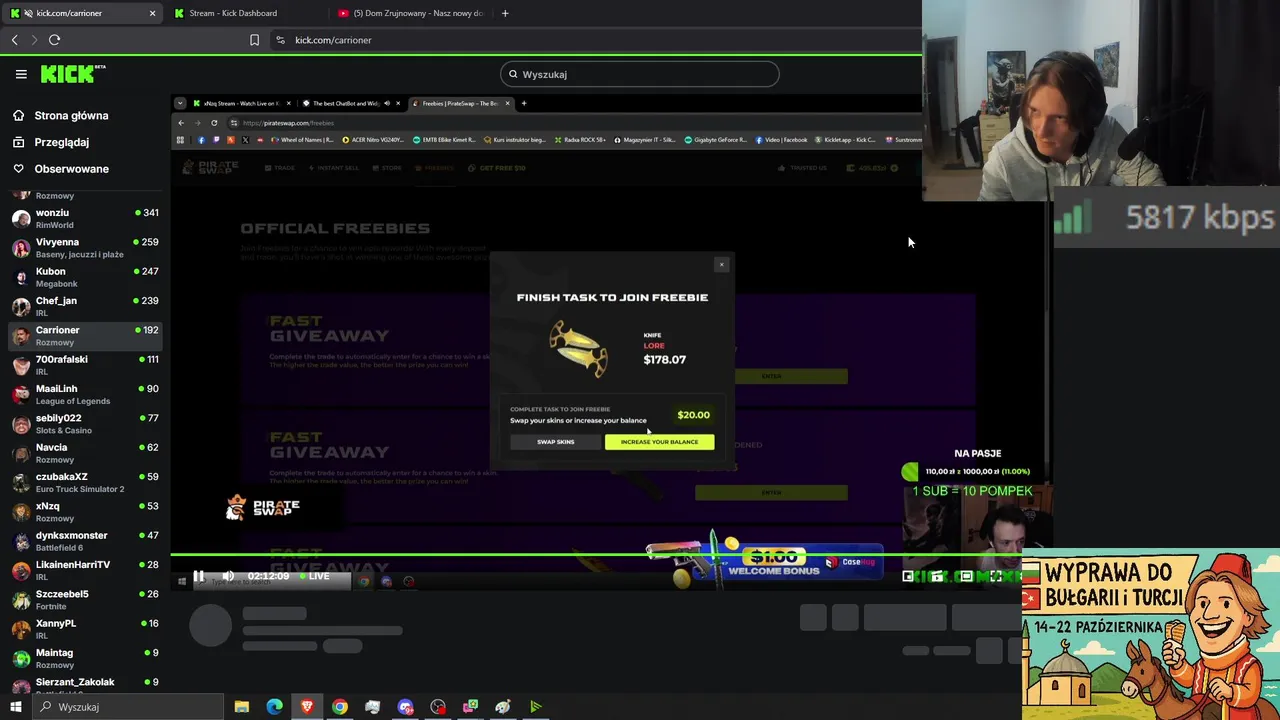The width and height of the screenshot is (1280, 720).
Task: Open Google Chrome from the taskbar
Action: point(340,707)
